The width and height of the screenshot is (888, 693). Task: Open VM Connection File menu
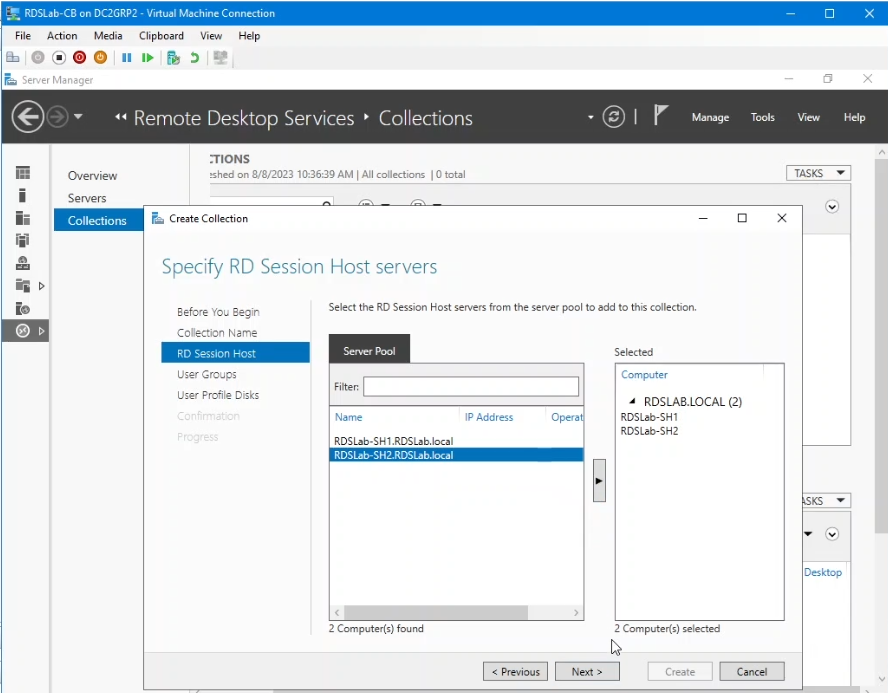23,36
